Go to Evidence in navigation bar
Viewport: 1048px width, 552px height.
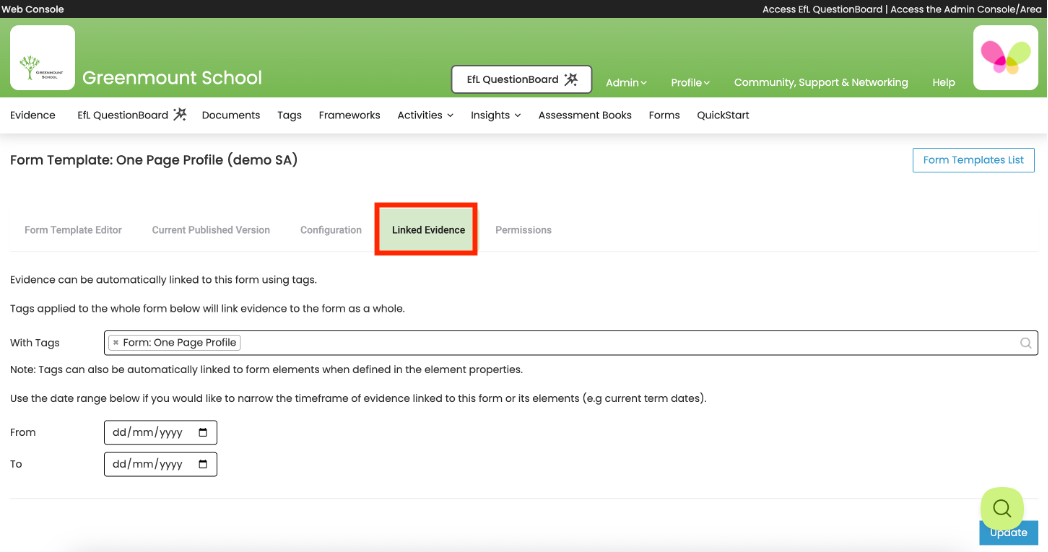pos(33,115)
